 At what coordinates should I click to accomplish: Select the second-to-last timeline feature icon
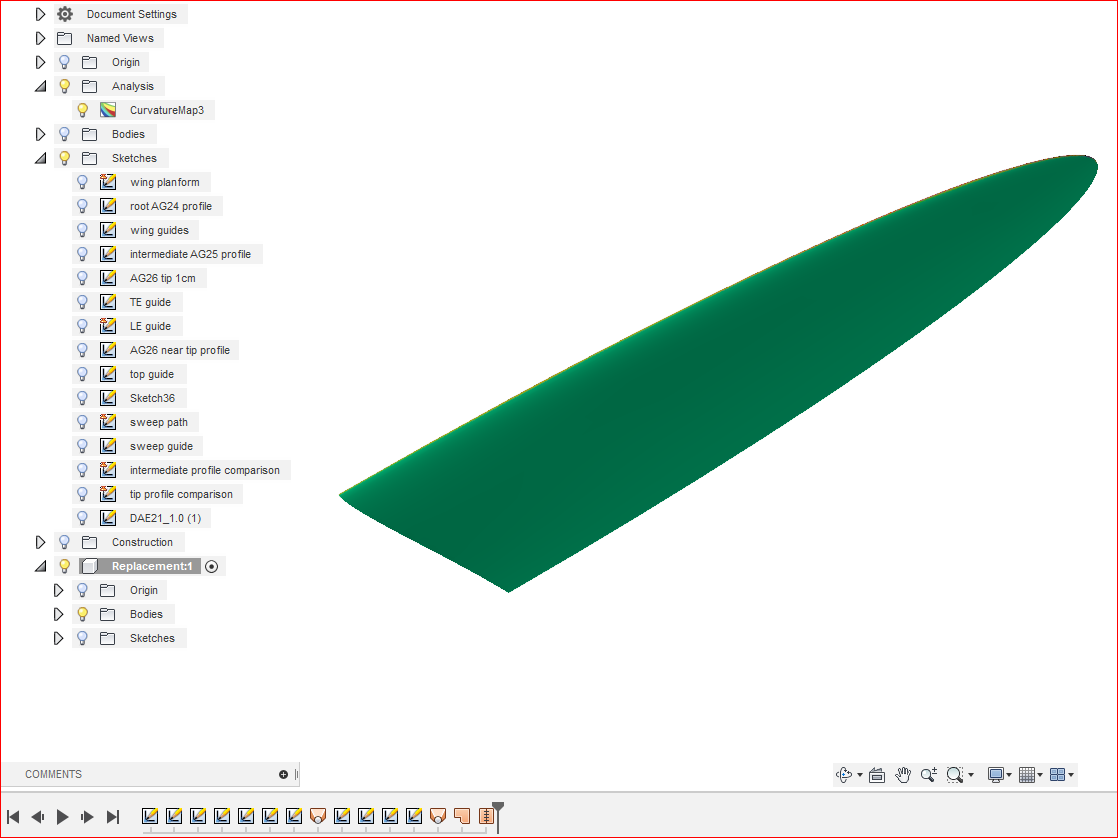pos(462,816)
